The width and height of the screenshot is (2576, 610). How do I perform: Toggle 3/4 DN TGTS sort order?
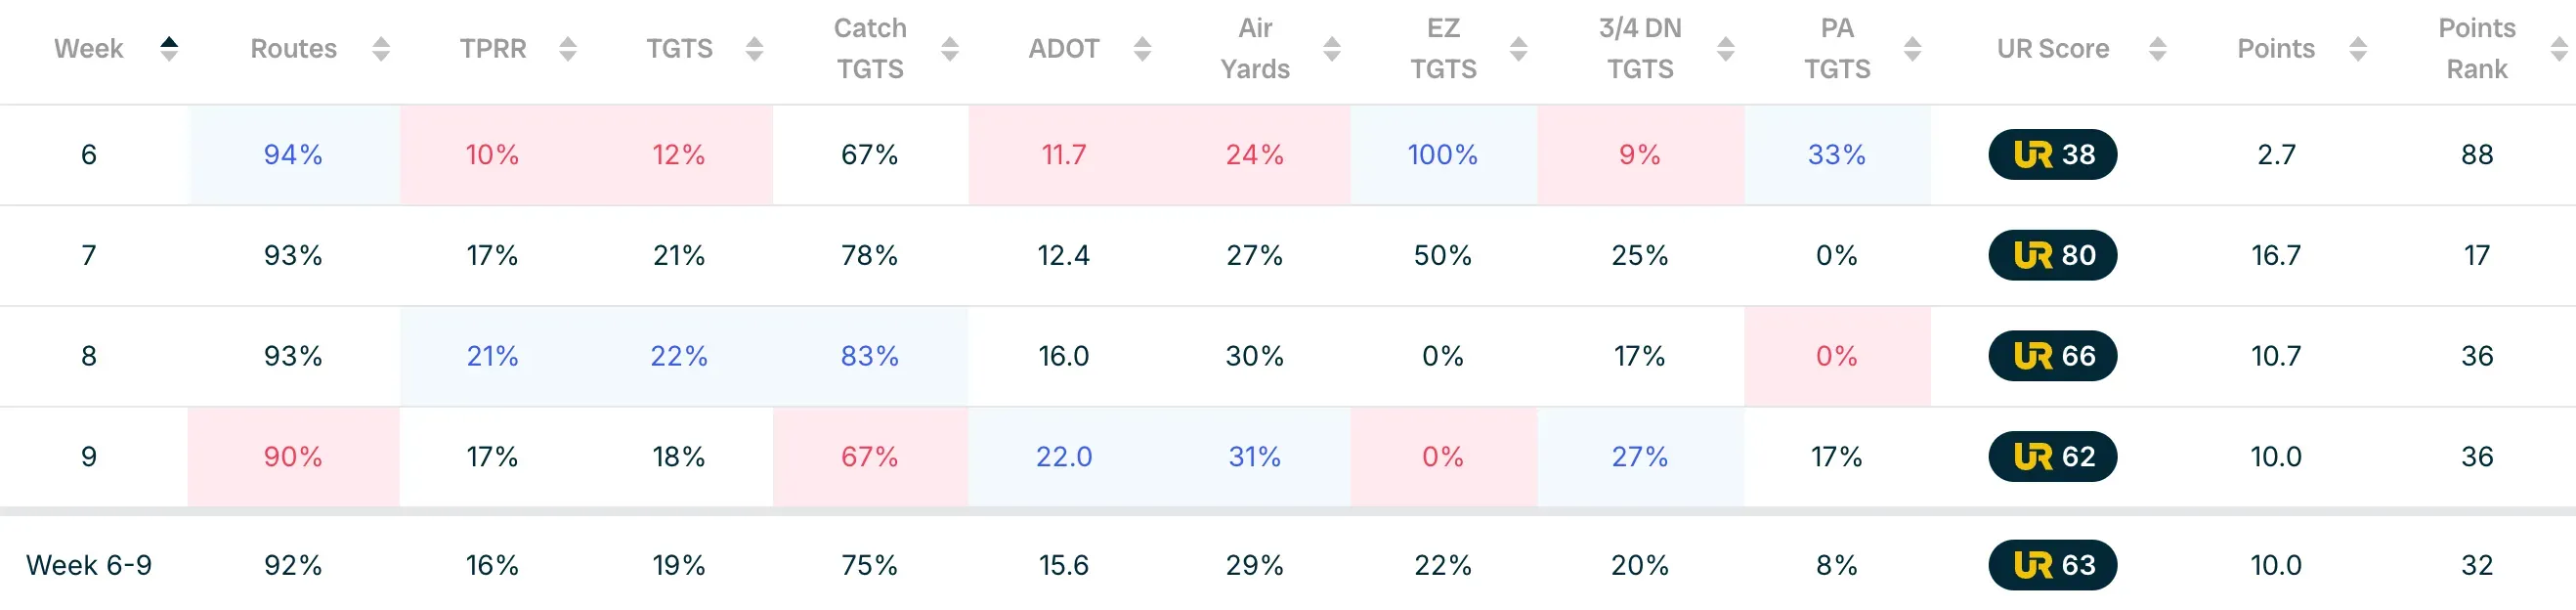(x=1725, y=48)
